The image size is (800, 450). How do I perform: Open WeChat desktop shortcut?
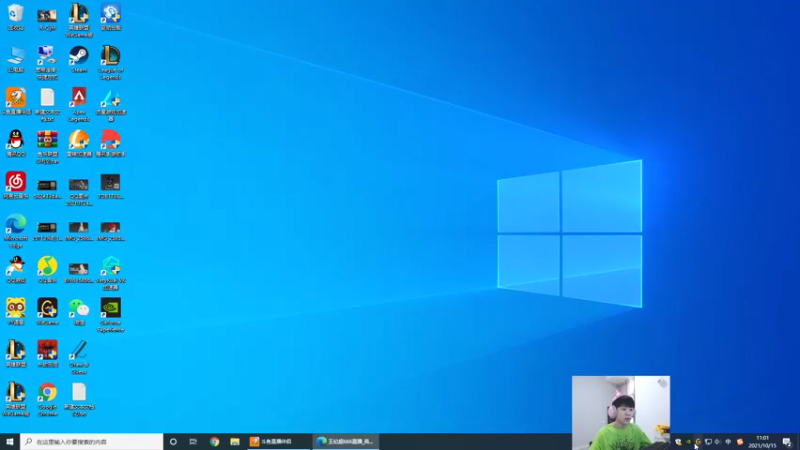tap(79, 312)
